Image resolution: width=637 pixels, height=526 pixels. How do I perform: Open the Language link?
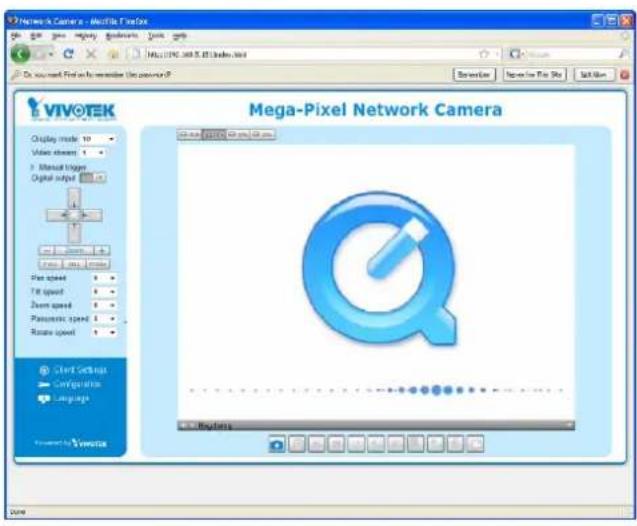click(x=71, y=399)
